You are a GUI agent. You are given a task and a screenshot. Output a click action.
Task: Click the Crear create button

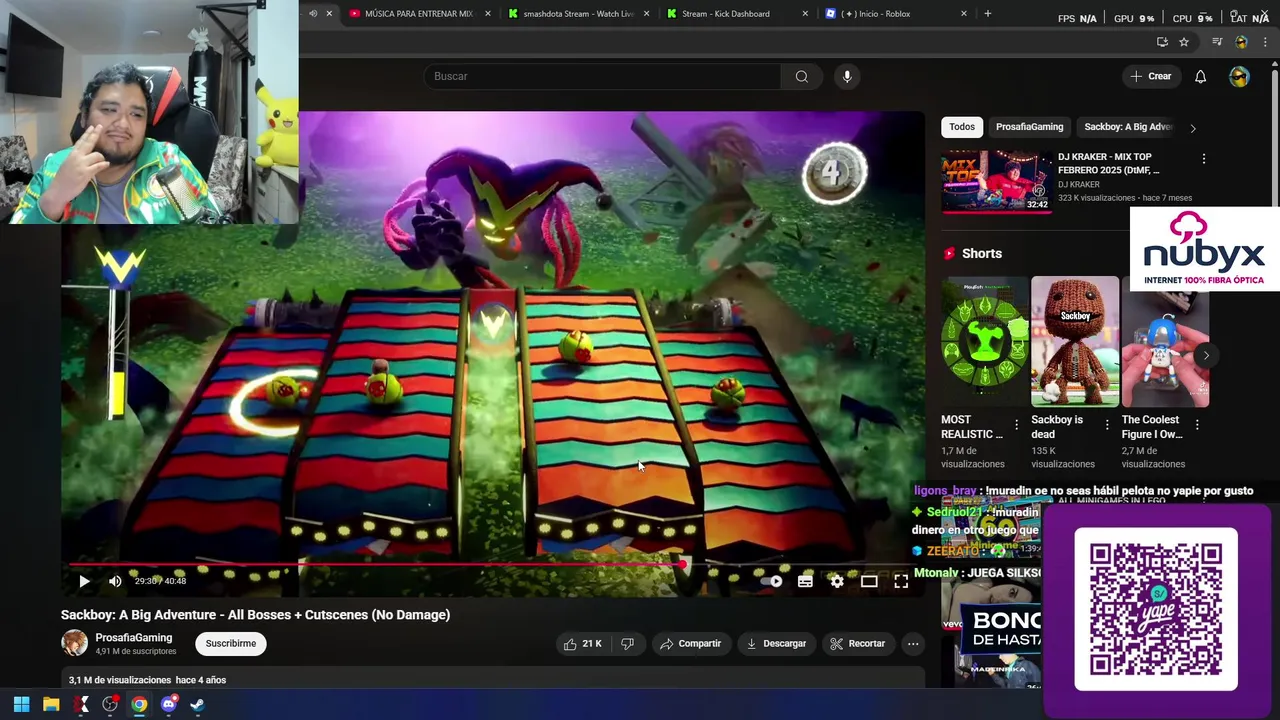point(1151,76)
